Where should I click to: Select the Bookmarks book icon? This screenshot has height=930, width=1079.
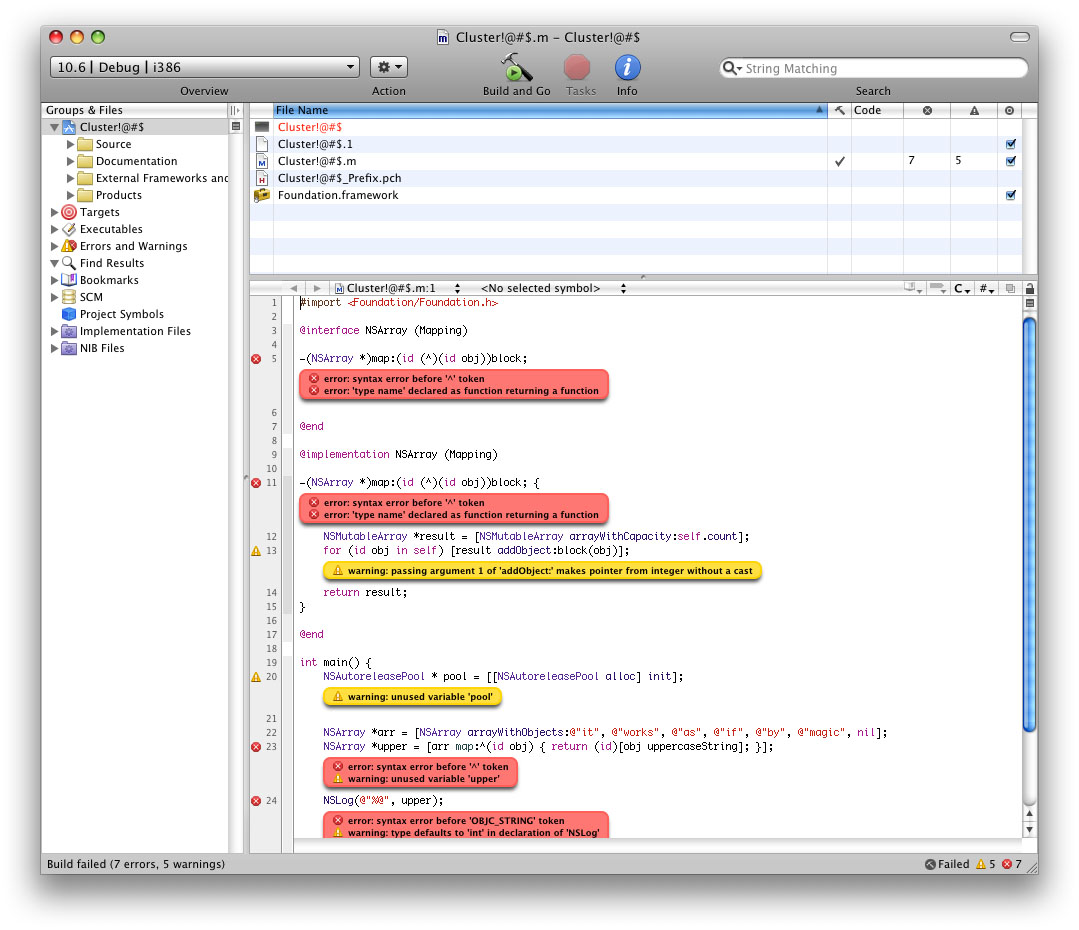pyautogui.click(x=69, y=280)
